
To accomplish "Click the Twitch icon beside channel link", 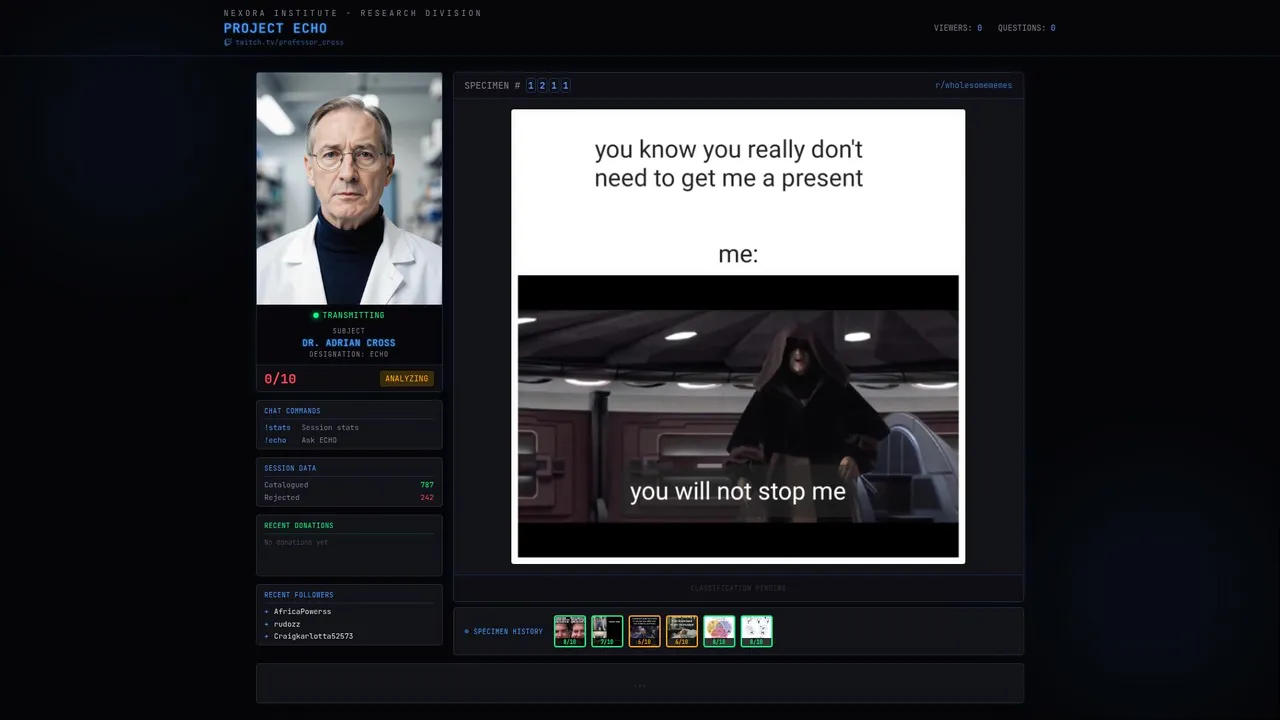I will point(228,43).
